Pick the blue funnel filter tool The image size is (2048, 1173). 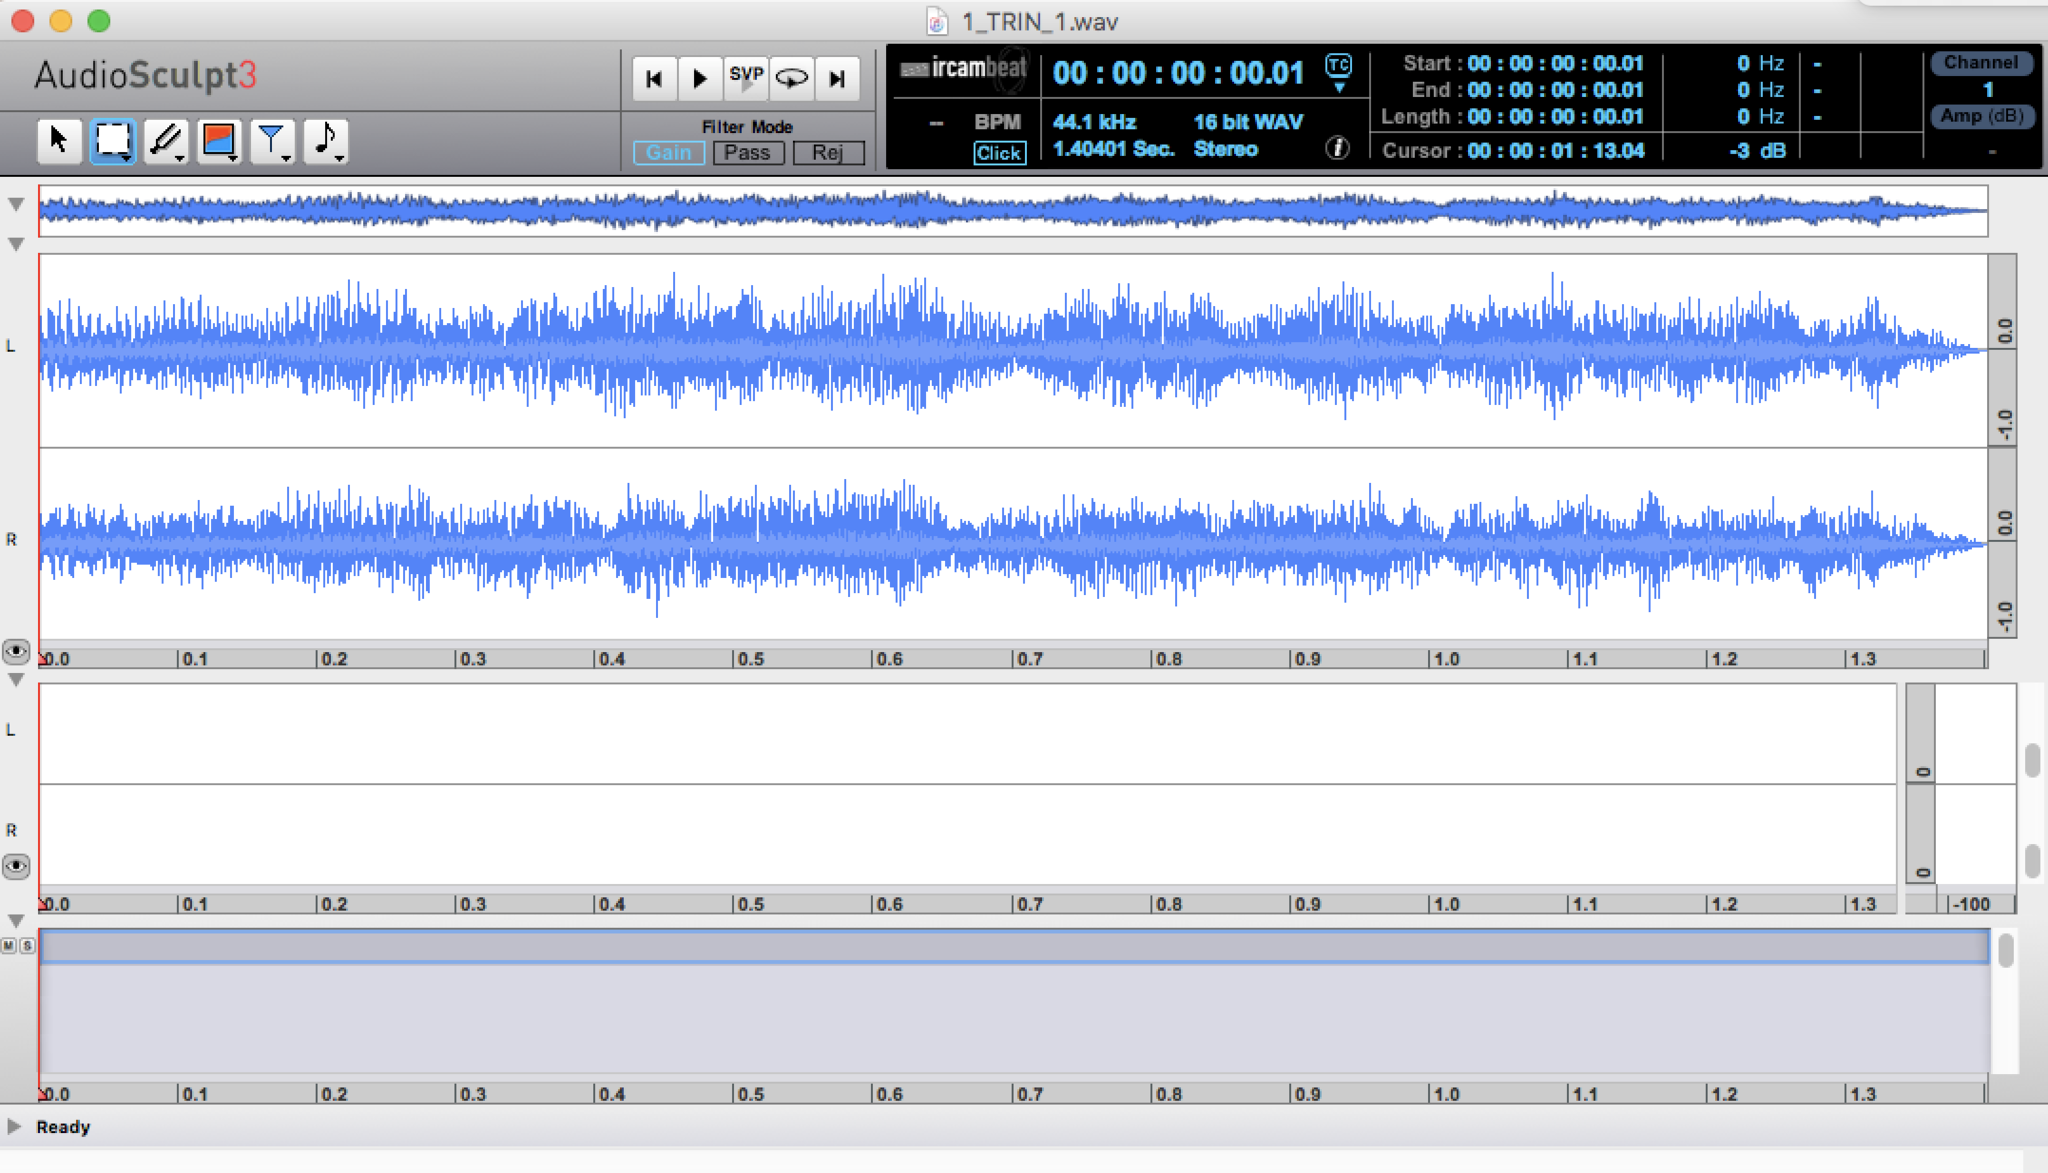(x=272, y=141)
